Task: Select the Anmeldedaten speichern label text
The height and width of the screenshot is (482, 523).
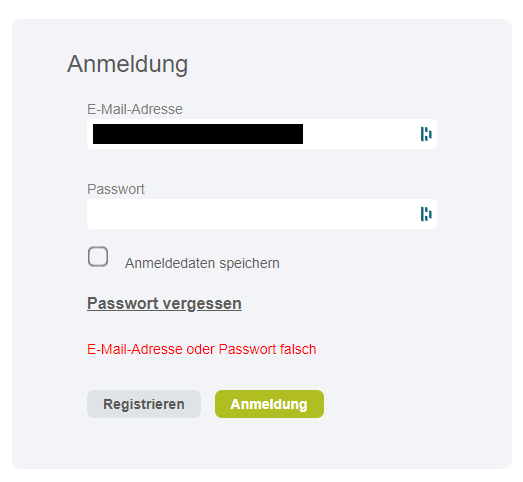Action: 202,263
